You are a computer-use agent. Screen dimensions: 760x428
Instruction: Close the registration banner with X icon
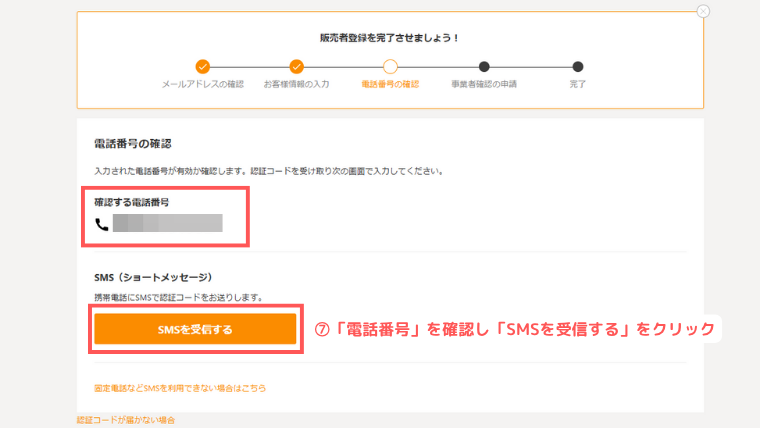pos(703,11)
